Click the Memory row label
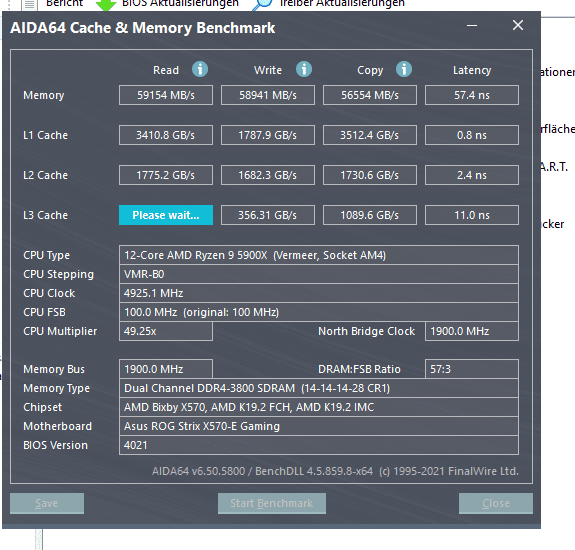575x550 pixels. (x=44, y=95)
